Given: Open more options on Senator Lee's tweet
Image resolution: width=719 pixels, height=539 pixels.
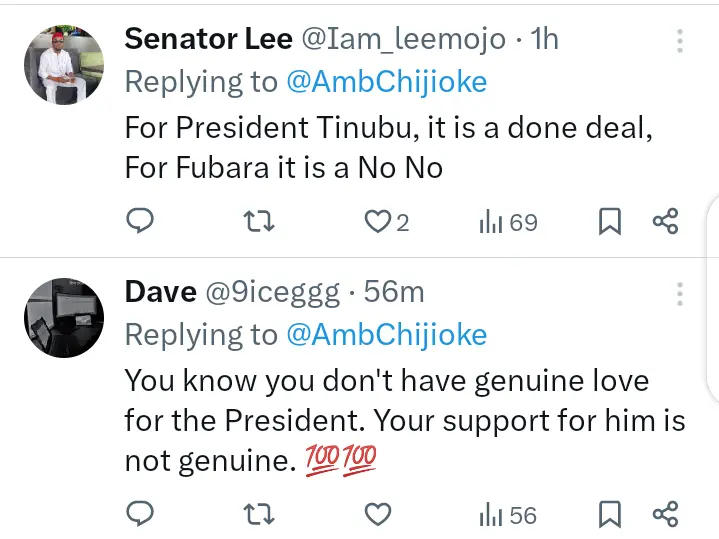Looking at the screenshot, I should click(680, 41).
